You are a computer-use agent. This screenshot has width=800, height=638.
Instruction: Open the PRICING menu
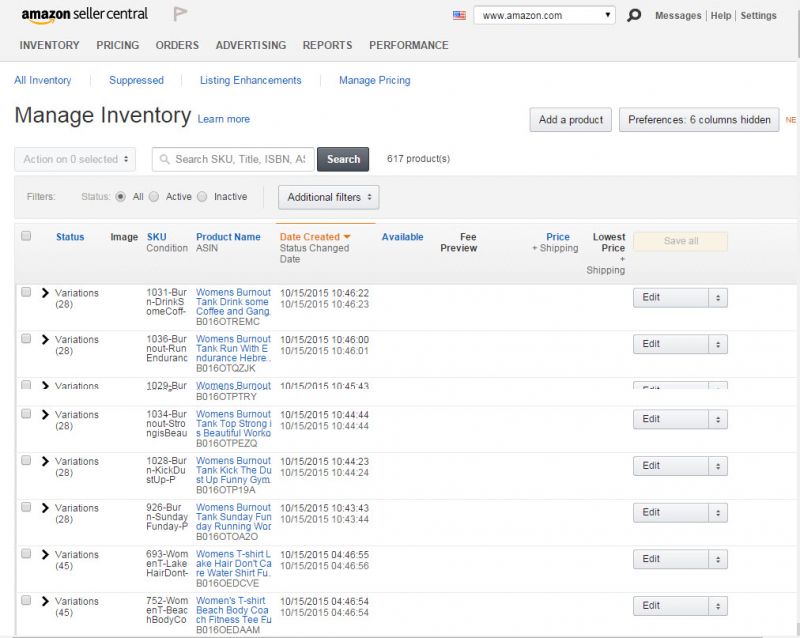(118, 45)
